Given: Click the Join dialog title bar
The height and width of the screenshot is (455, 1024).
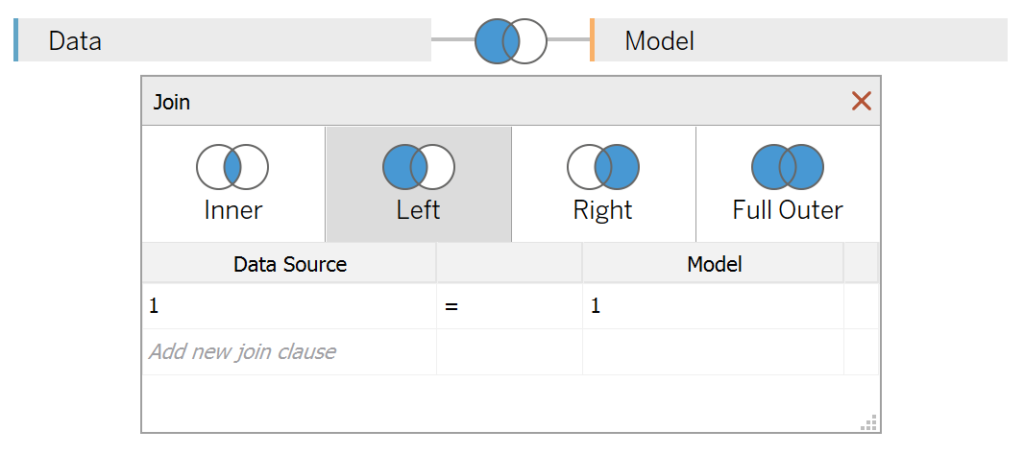Looking at the screenshot, I should click(496, 102).
